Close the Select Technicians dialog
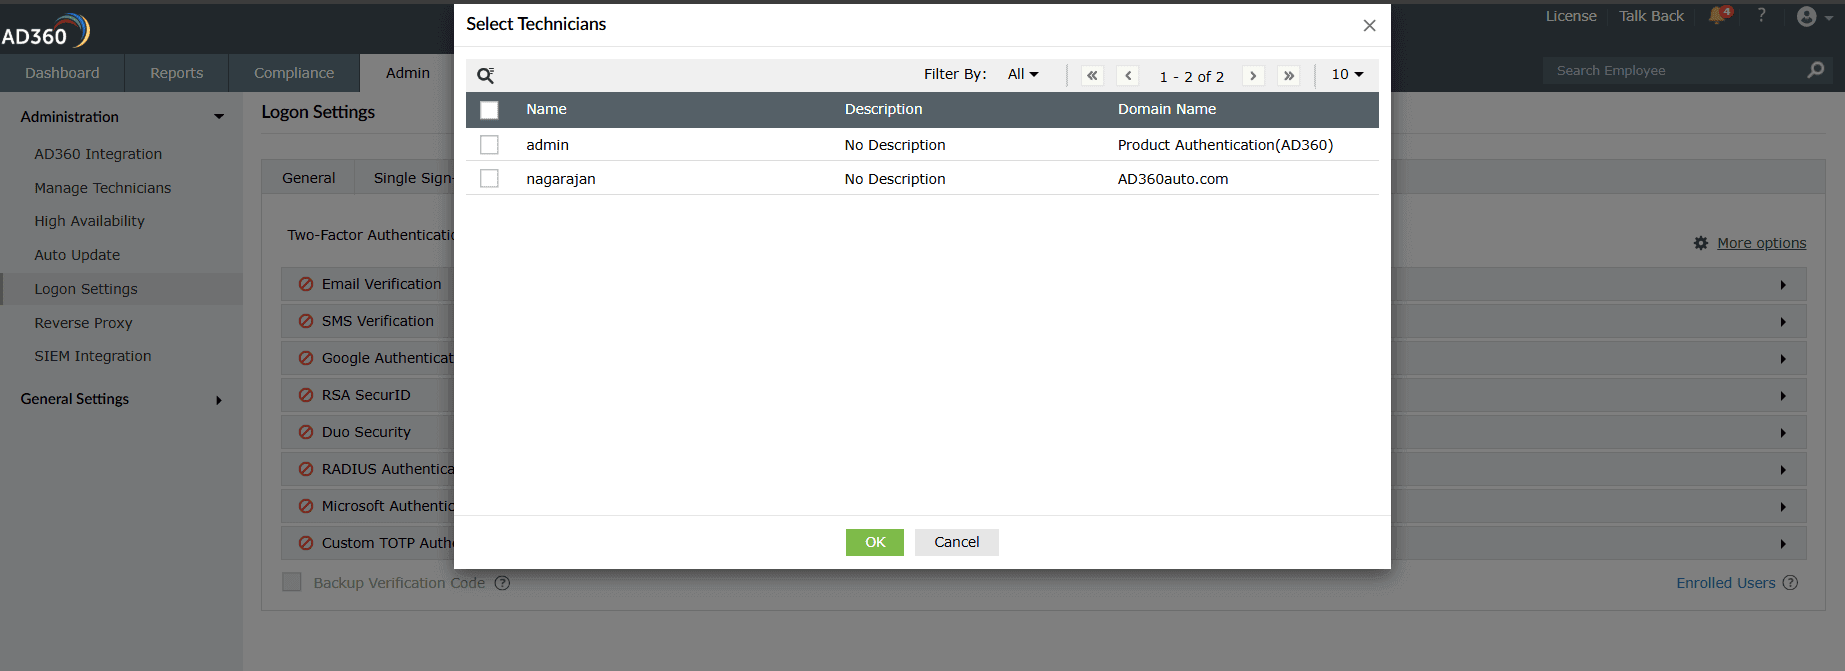Viewport: 1845px width, 671px height. [1369, 25]
